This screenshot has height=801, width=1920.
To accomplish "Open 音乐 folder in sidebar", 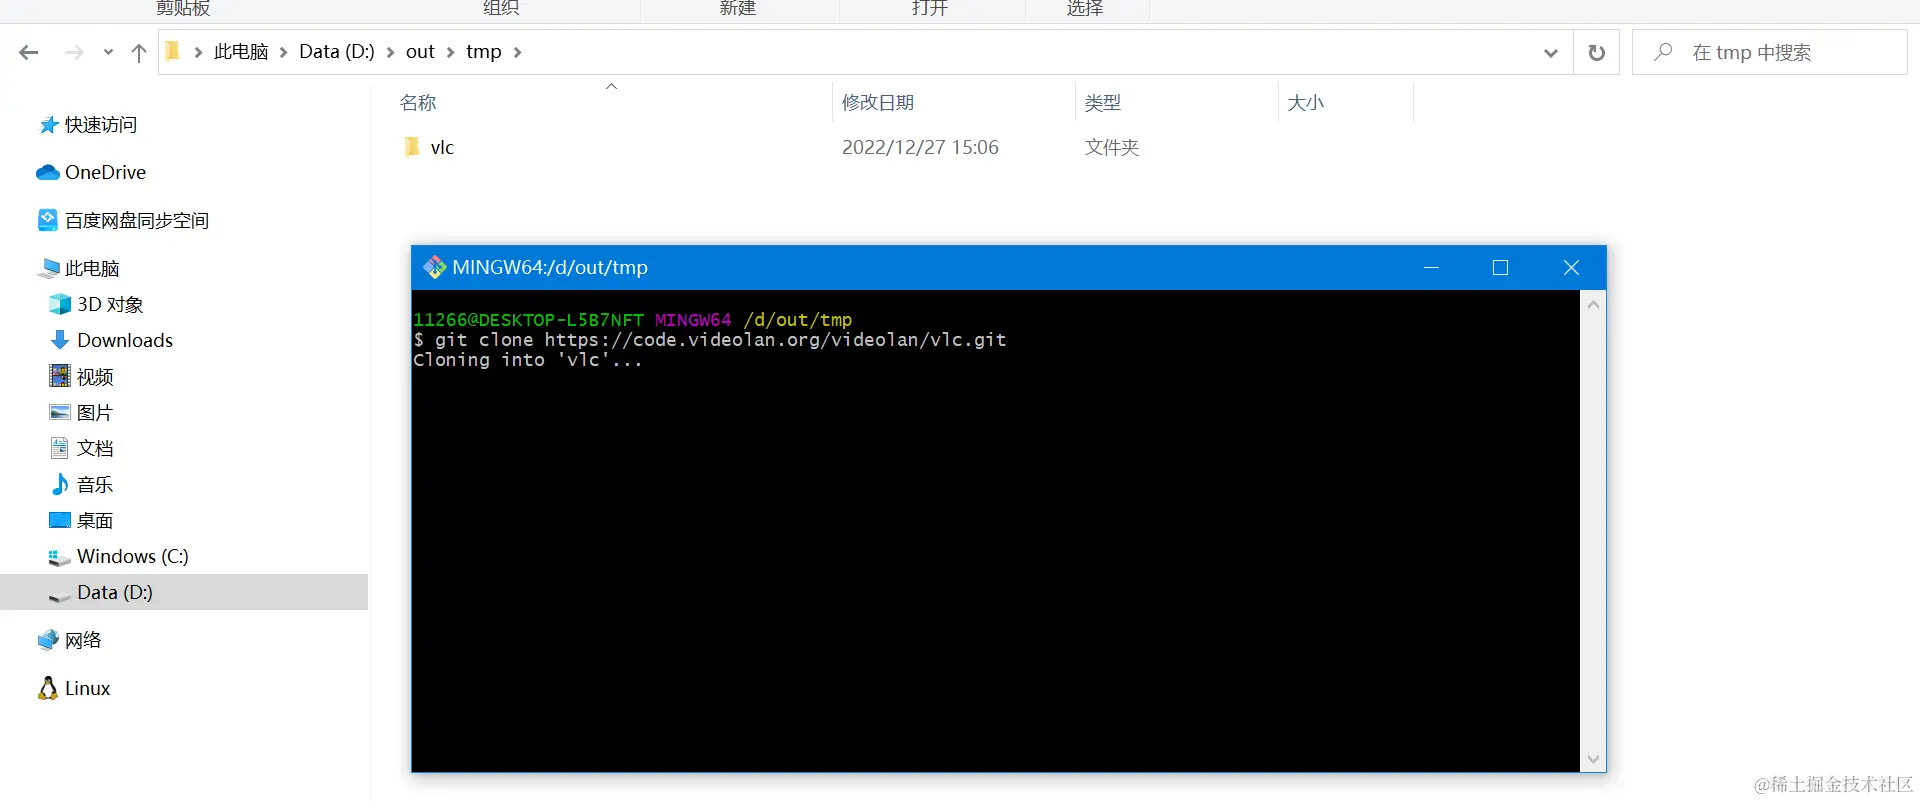I will pyautogui.click(x=95, y=484).
